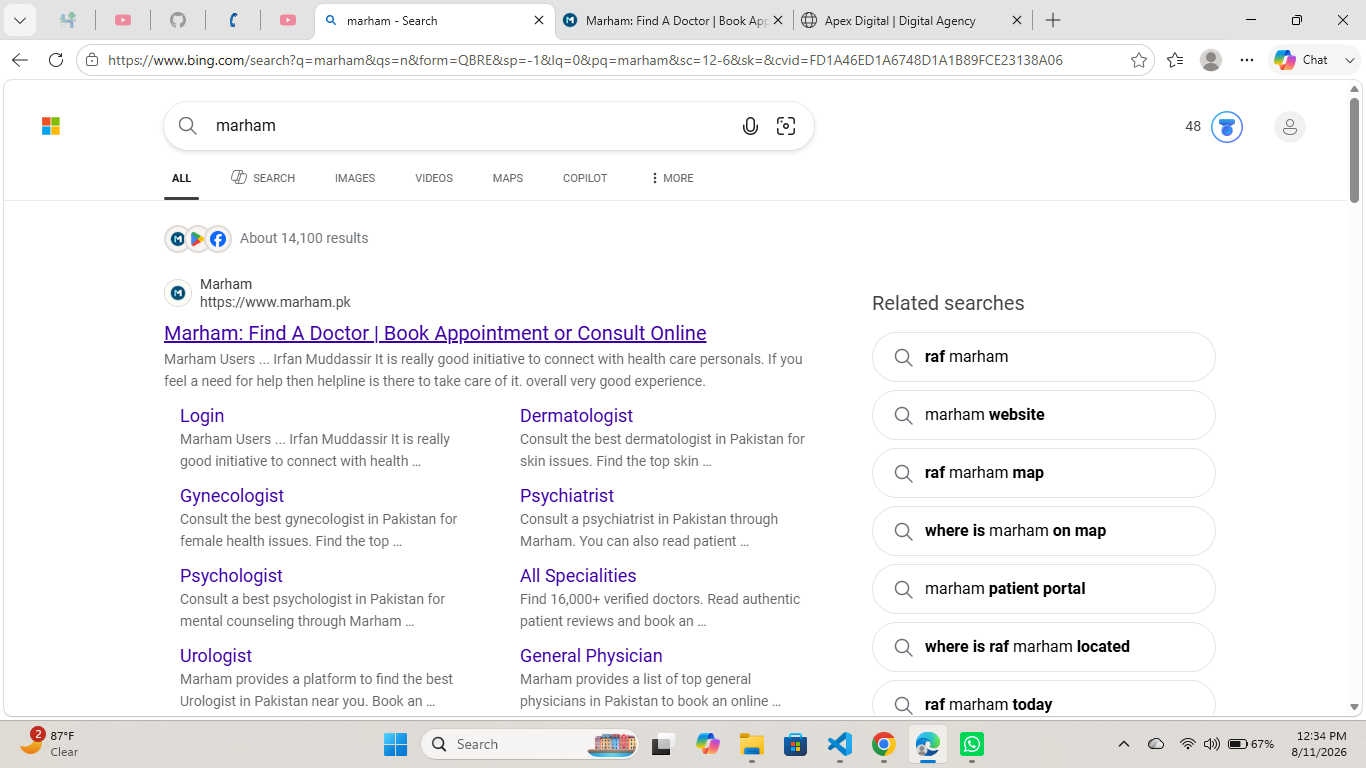
Task: Click the 'About 14,100 results' text
Action: pos(304,238)
